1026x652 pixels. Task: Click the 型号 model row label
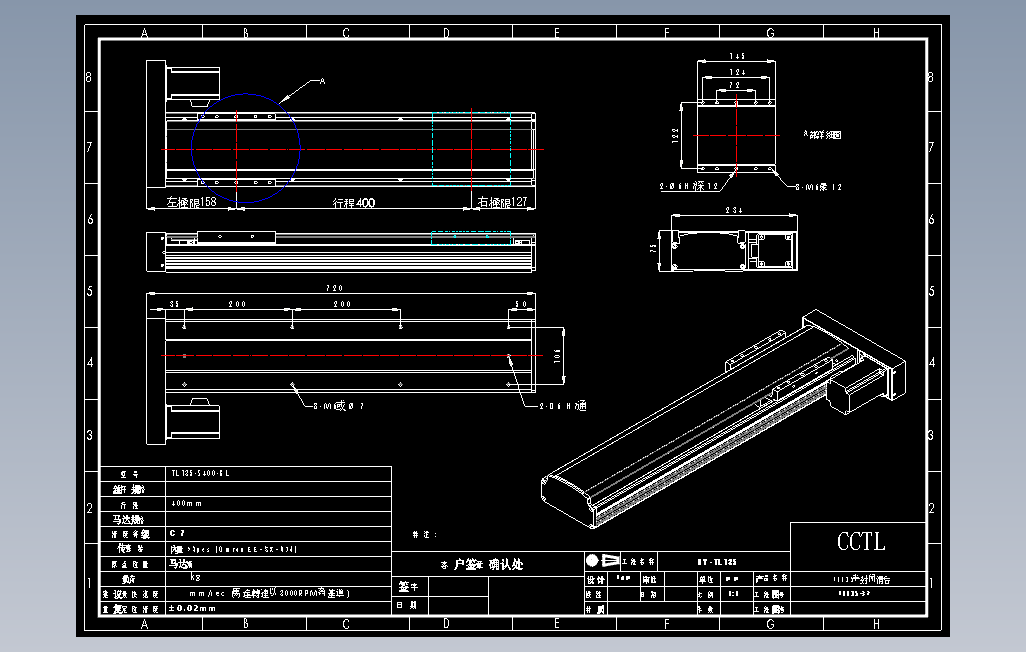click(129, 474)
